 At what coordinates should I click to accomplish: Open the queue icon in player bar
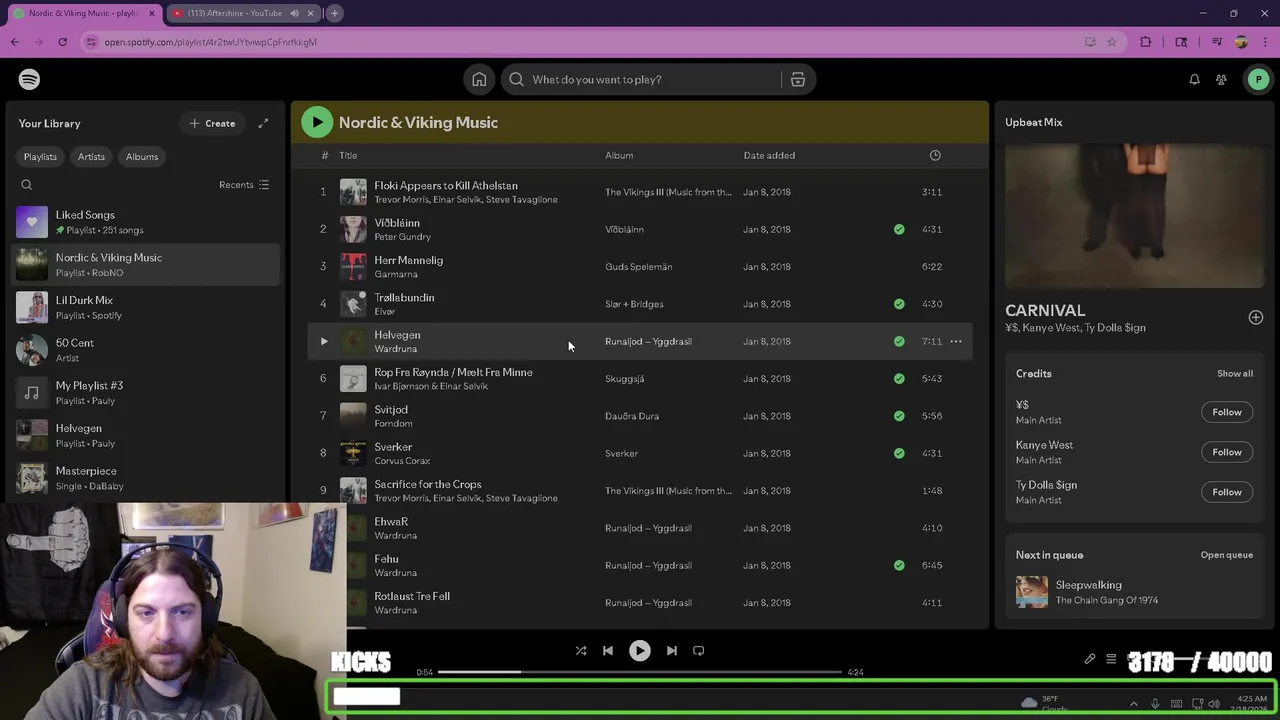coord(1111,659)
